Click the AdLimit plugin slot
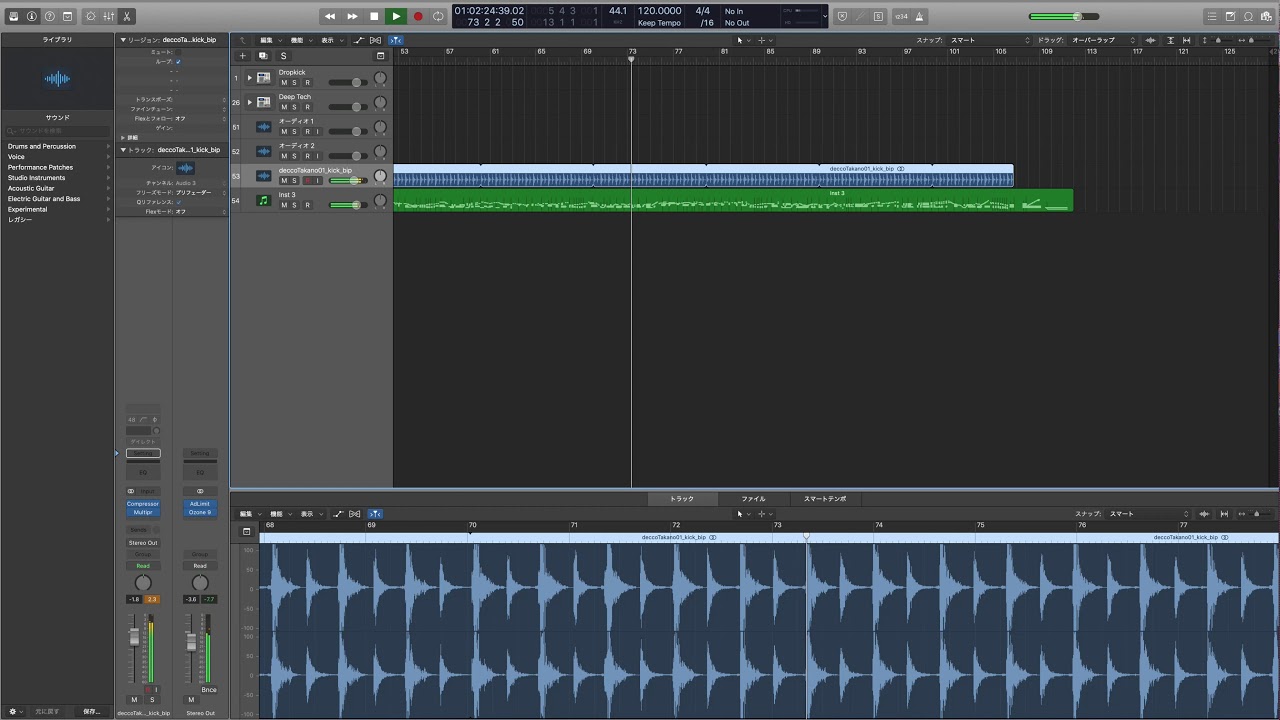Viewport: 1280px width, 720px height. (200, 504)
